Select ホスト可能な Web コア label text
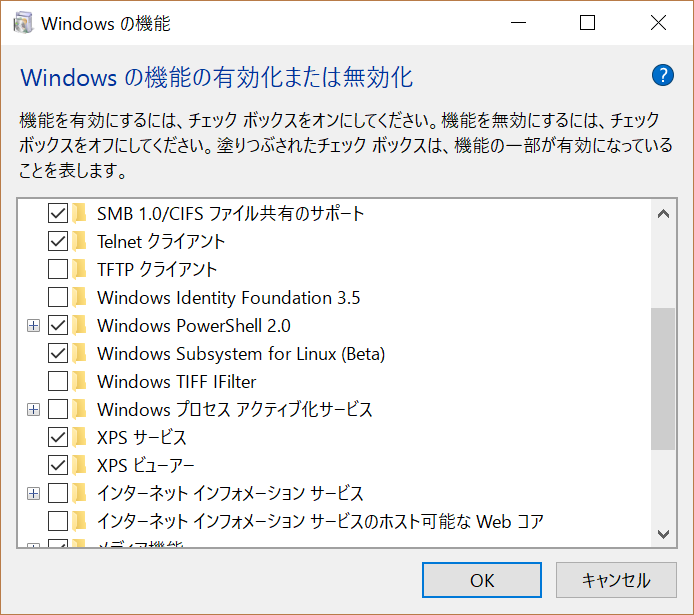694x615 pixels. tap(320, 522)
